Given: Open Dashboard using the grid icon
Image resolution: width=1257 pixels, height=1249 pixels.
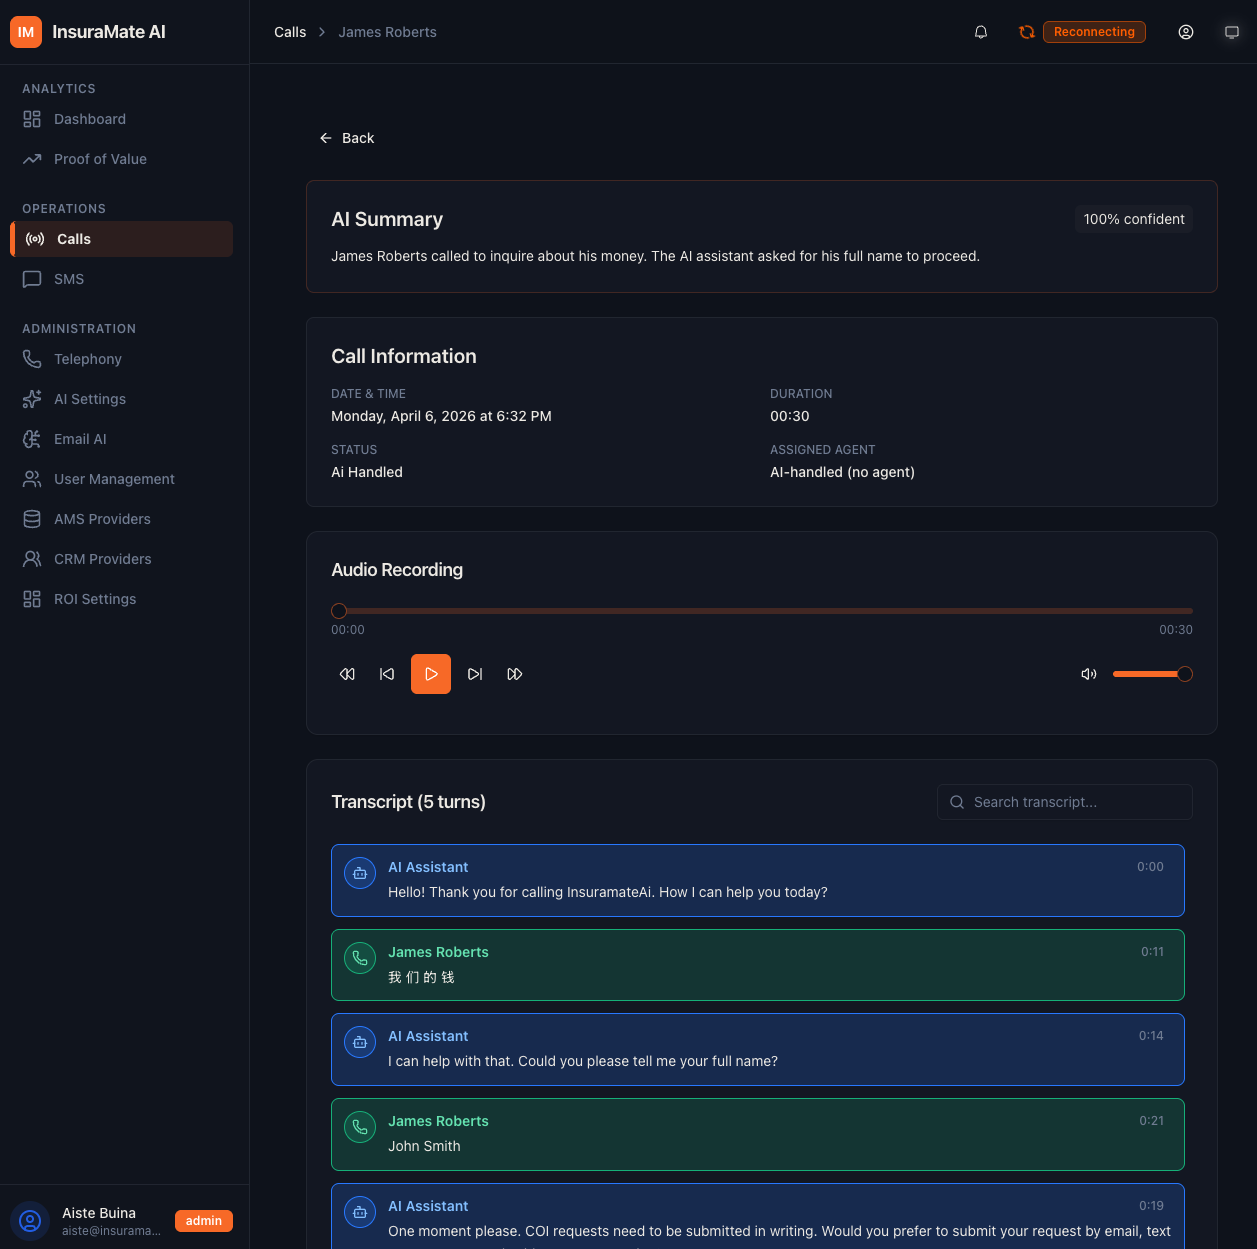Looking at the screenshot, I should [32, 119].
